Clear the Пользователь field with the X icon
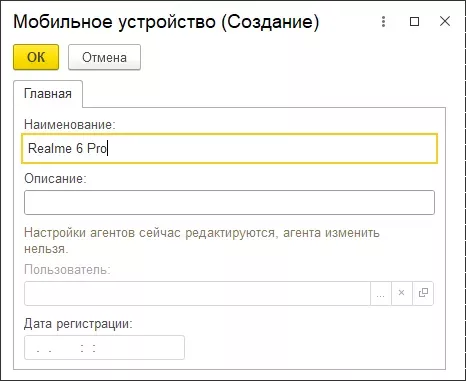 [402, 293]
